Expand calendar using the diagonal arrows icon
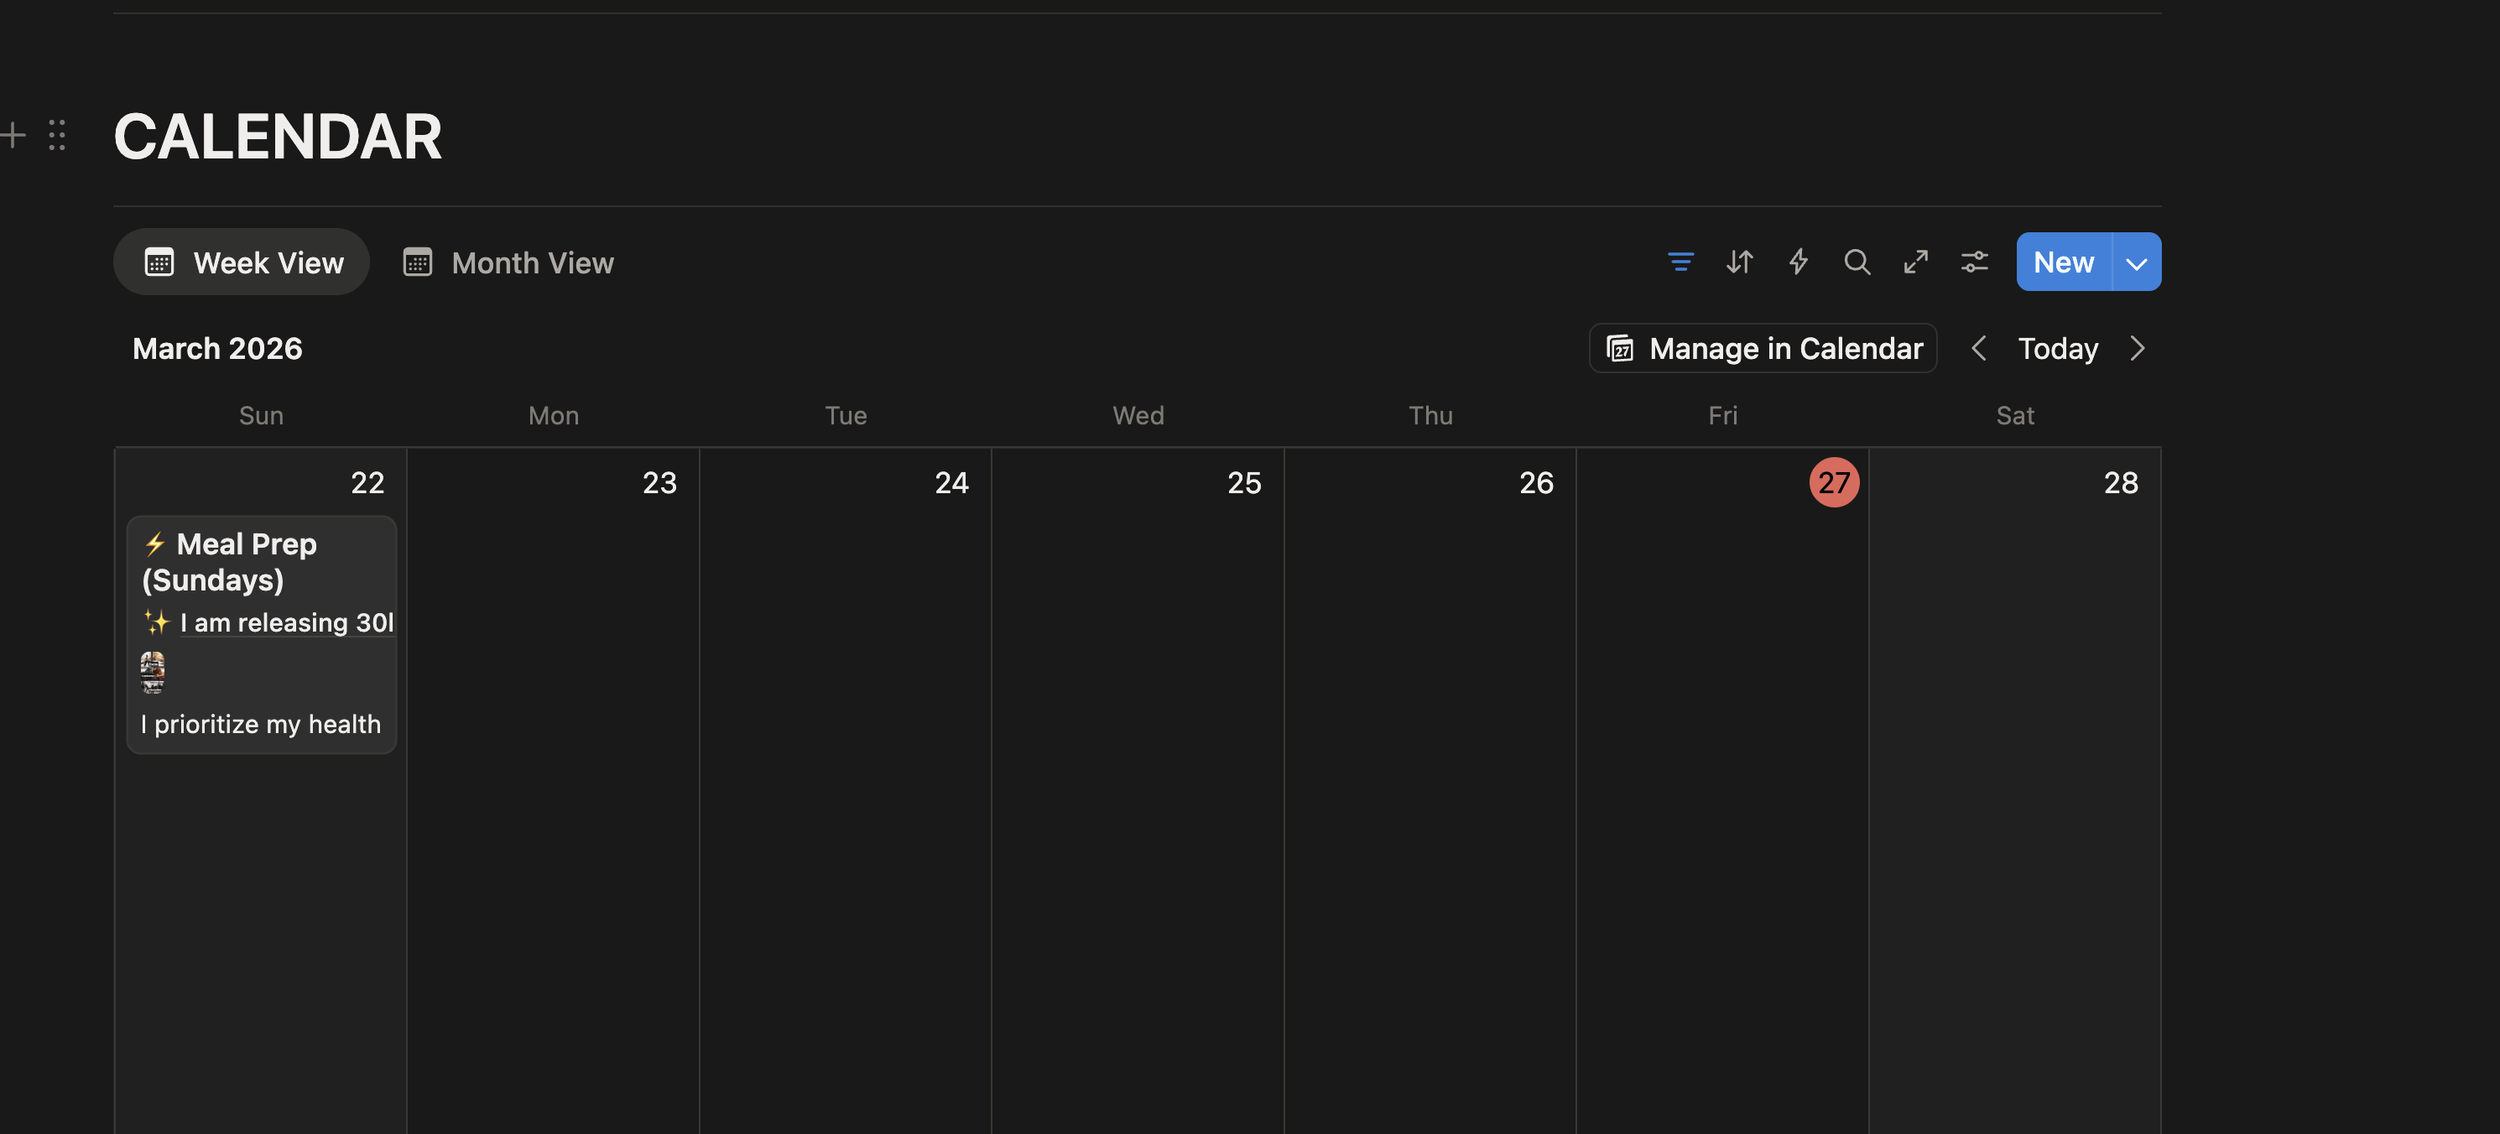Viewport: 2500px width, 1134px height. (x=1916, y=262)
